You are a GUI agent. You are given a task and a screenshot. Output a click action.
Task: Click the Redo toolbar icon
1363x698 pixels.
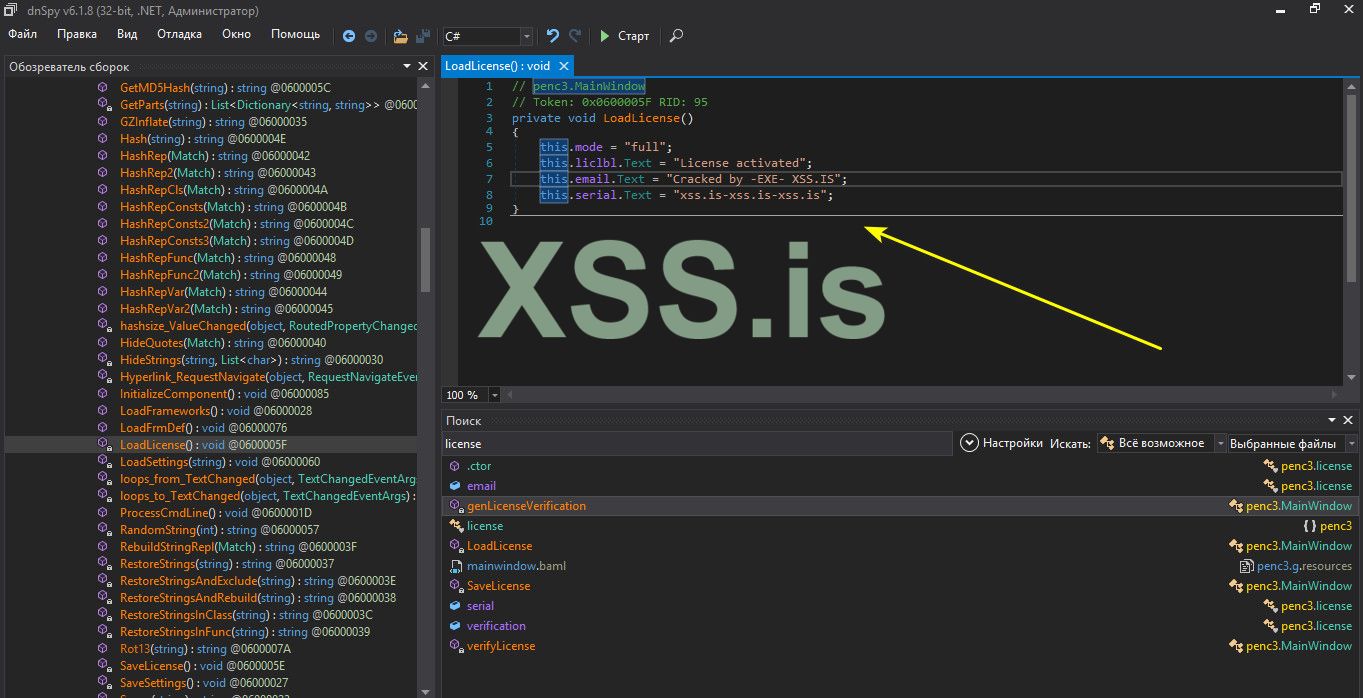pos(575,36)
